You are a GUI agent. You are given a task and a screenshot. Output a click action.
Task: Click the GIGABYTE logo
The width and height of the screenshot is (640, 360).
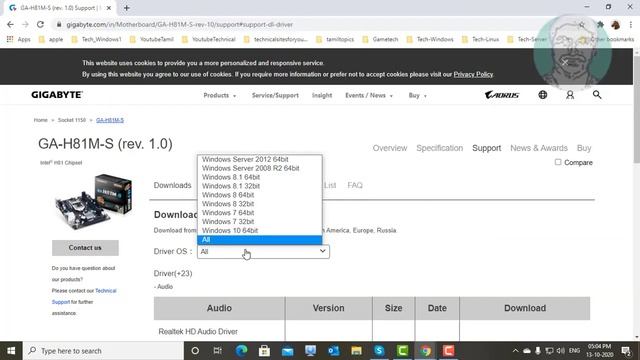[x=57, y=95]
